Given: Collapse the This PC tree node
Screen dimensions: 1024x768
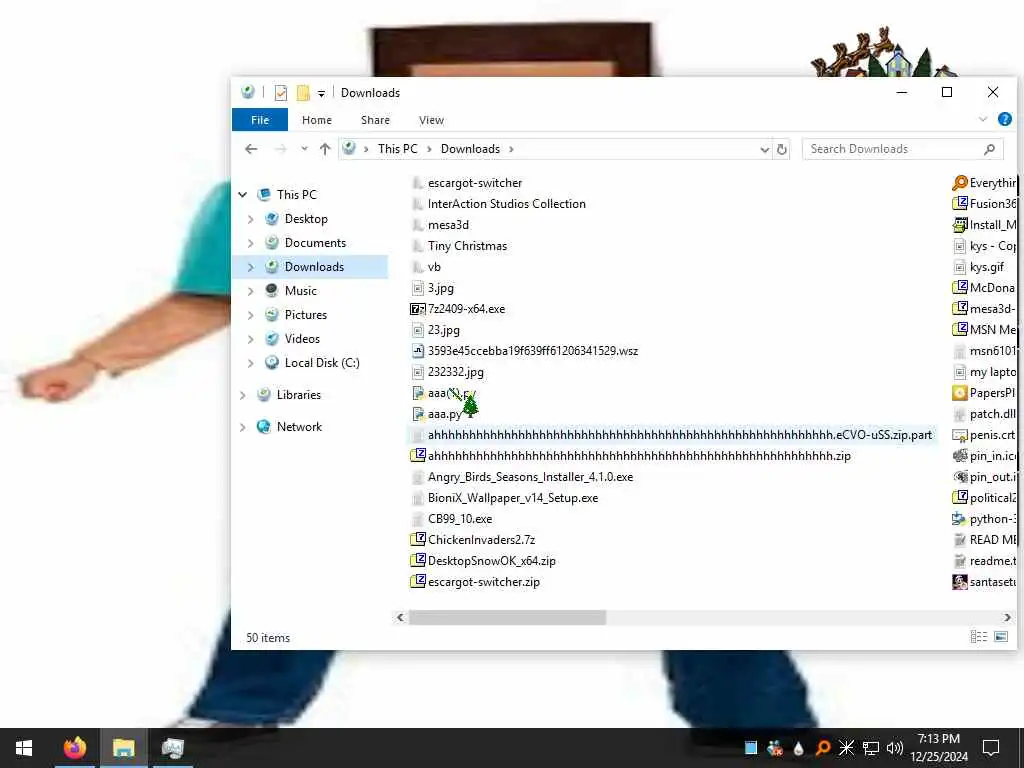Looking at the screenshot, I should (x=243, y=195).
